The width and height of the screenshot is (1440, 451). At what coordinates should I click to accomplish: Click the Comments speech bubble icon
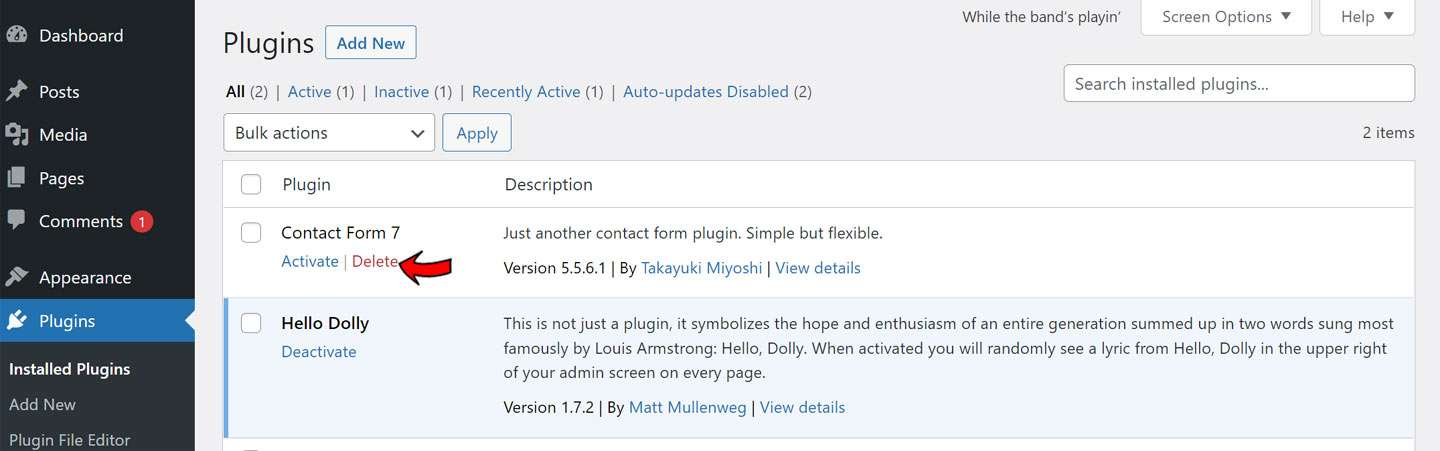16,221
